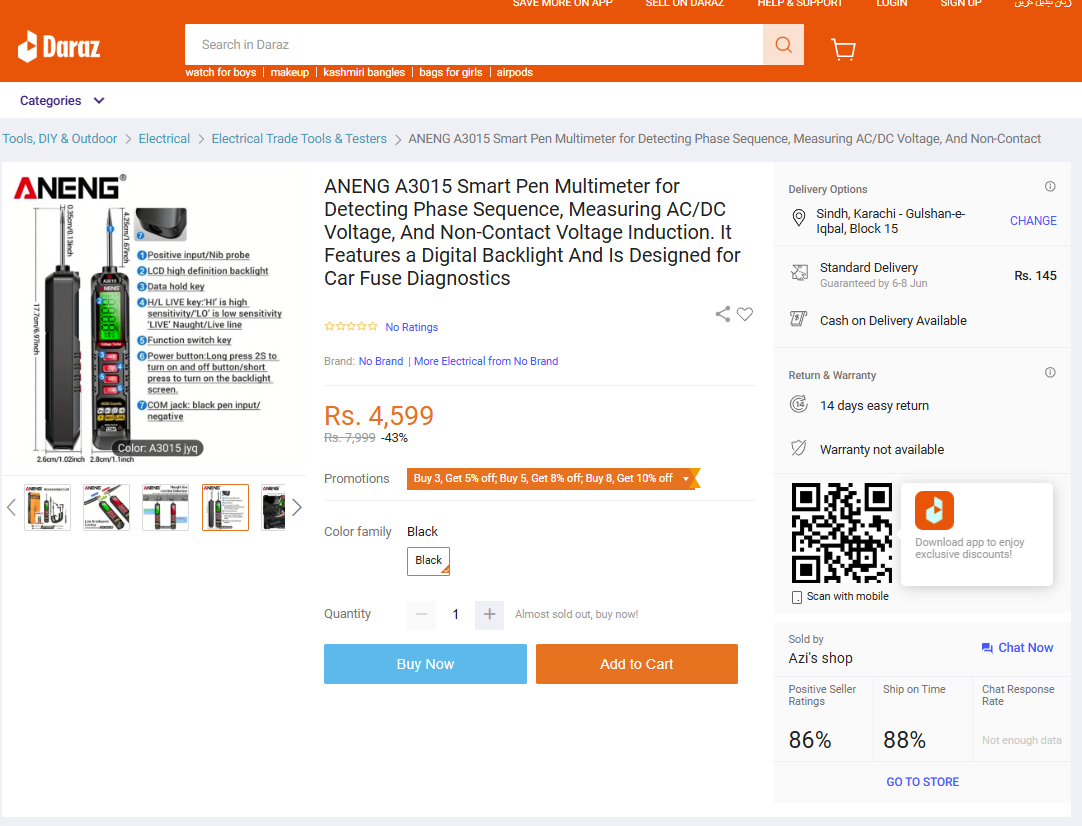Click the orange search magnifier button
The width and height of the screenshot is (1082, 826).
783,45
